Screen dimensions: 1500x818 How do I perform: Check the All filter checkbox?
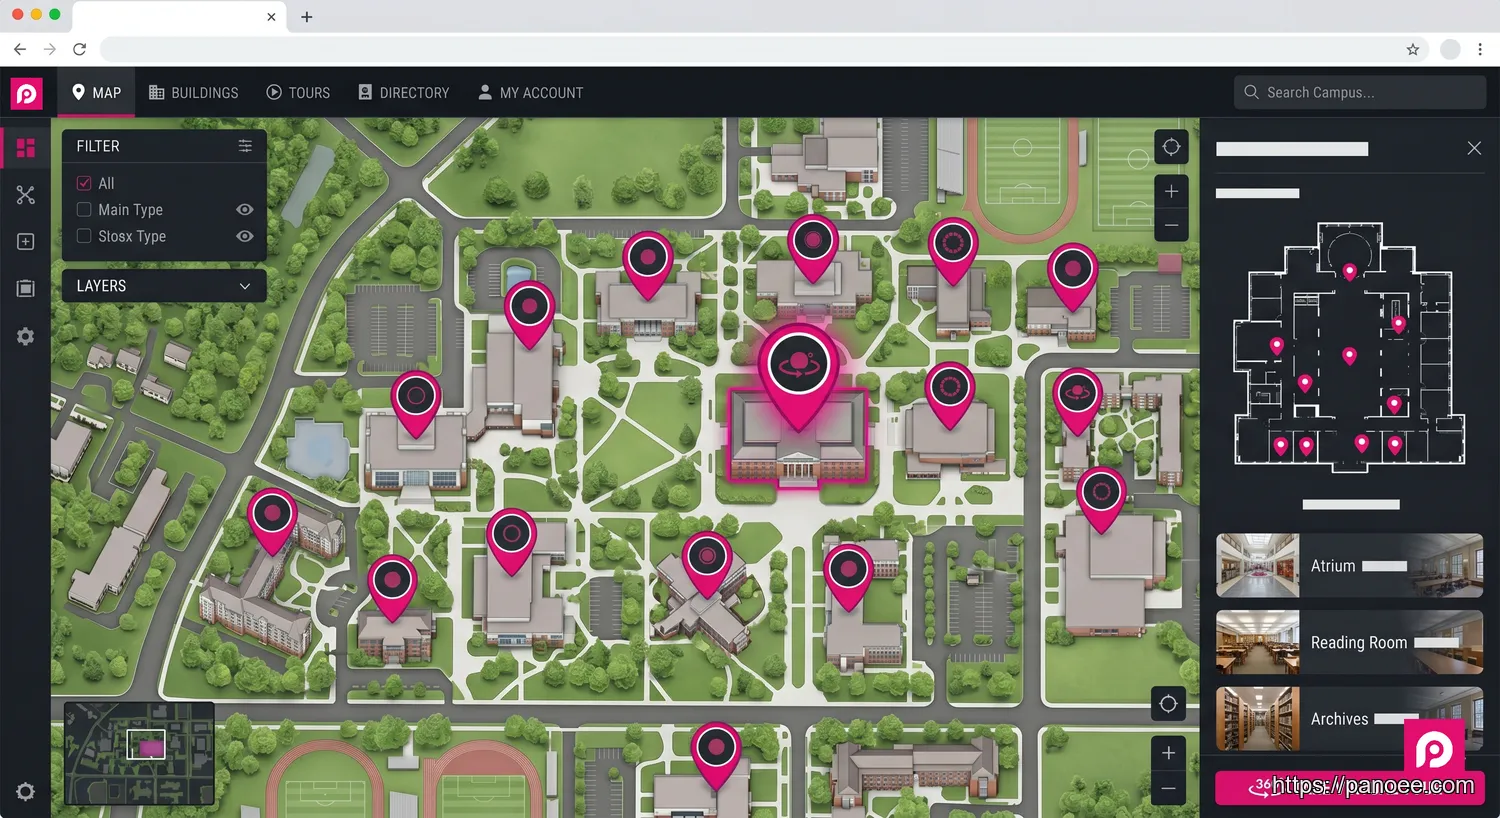(x=84, y=183)
